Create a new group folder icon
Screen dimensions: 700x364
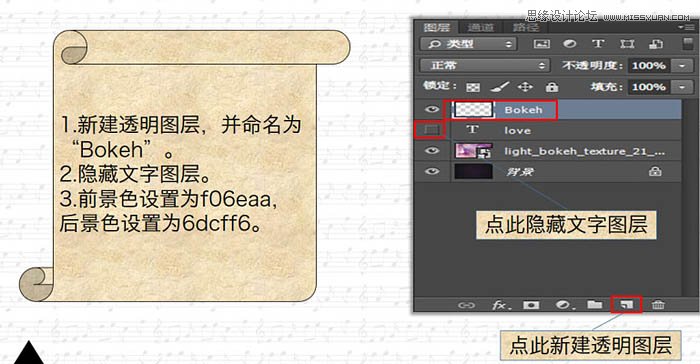[595, 305]
